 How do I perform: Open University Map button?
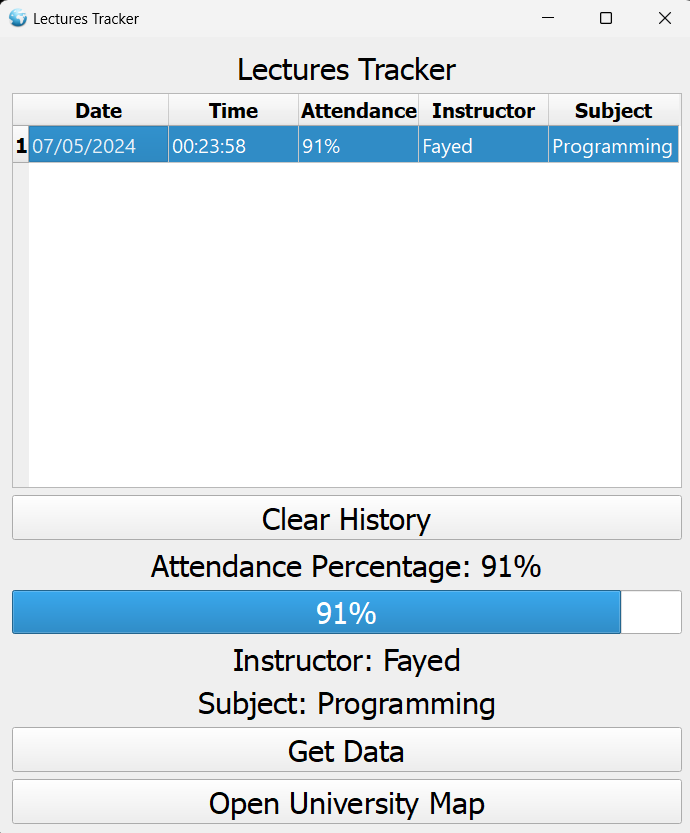346,803
